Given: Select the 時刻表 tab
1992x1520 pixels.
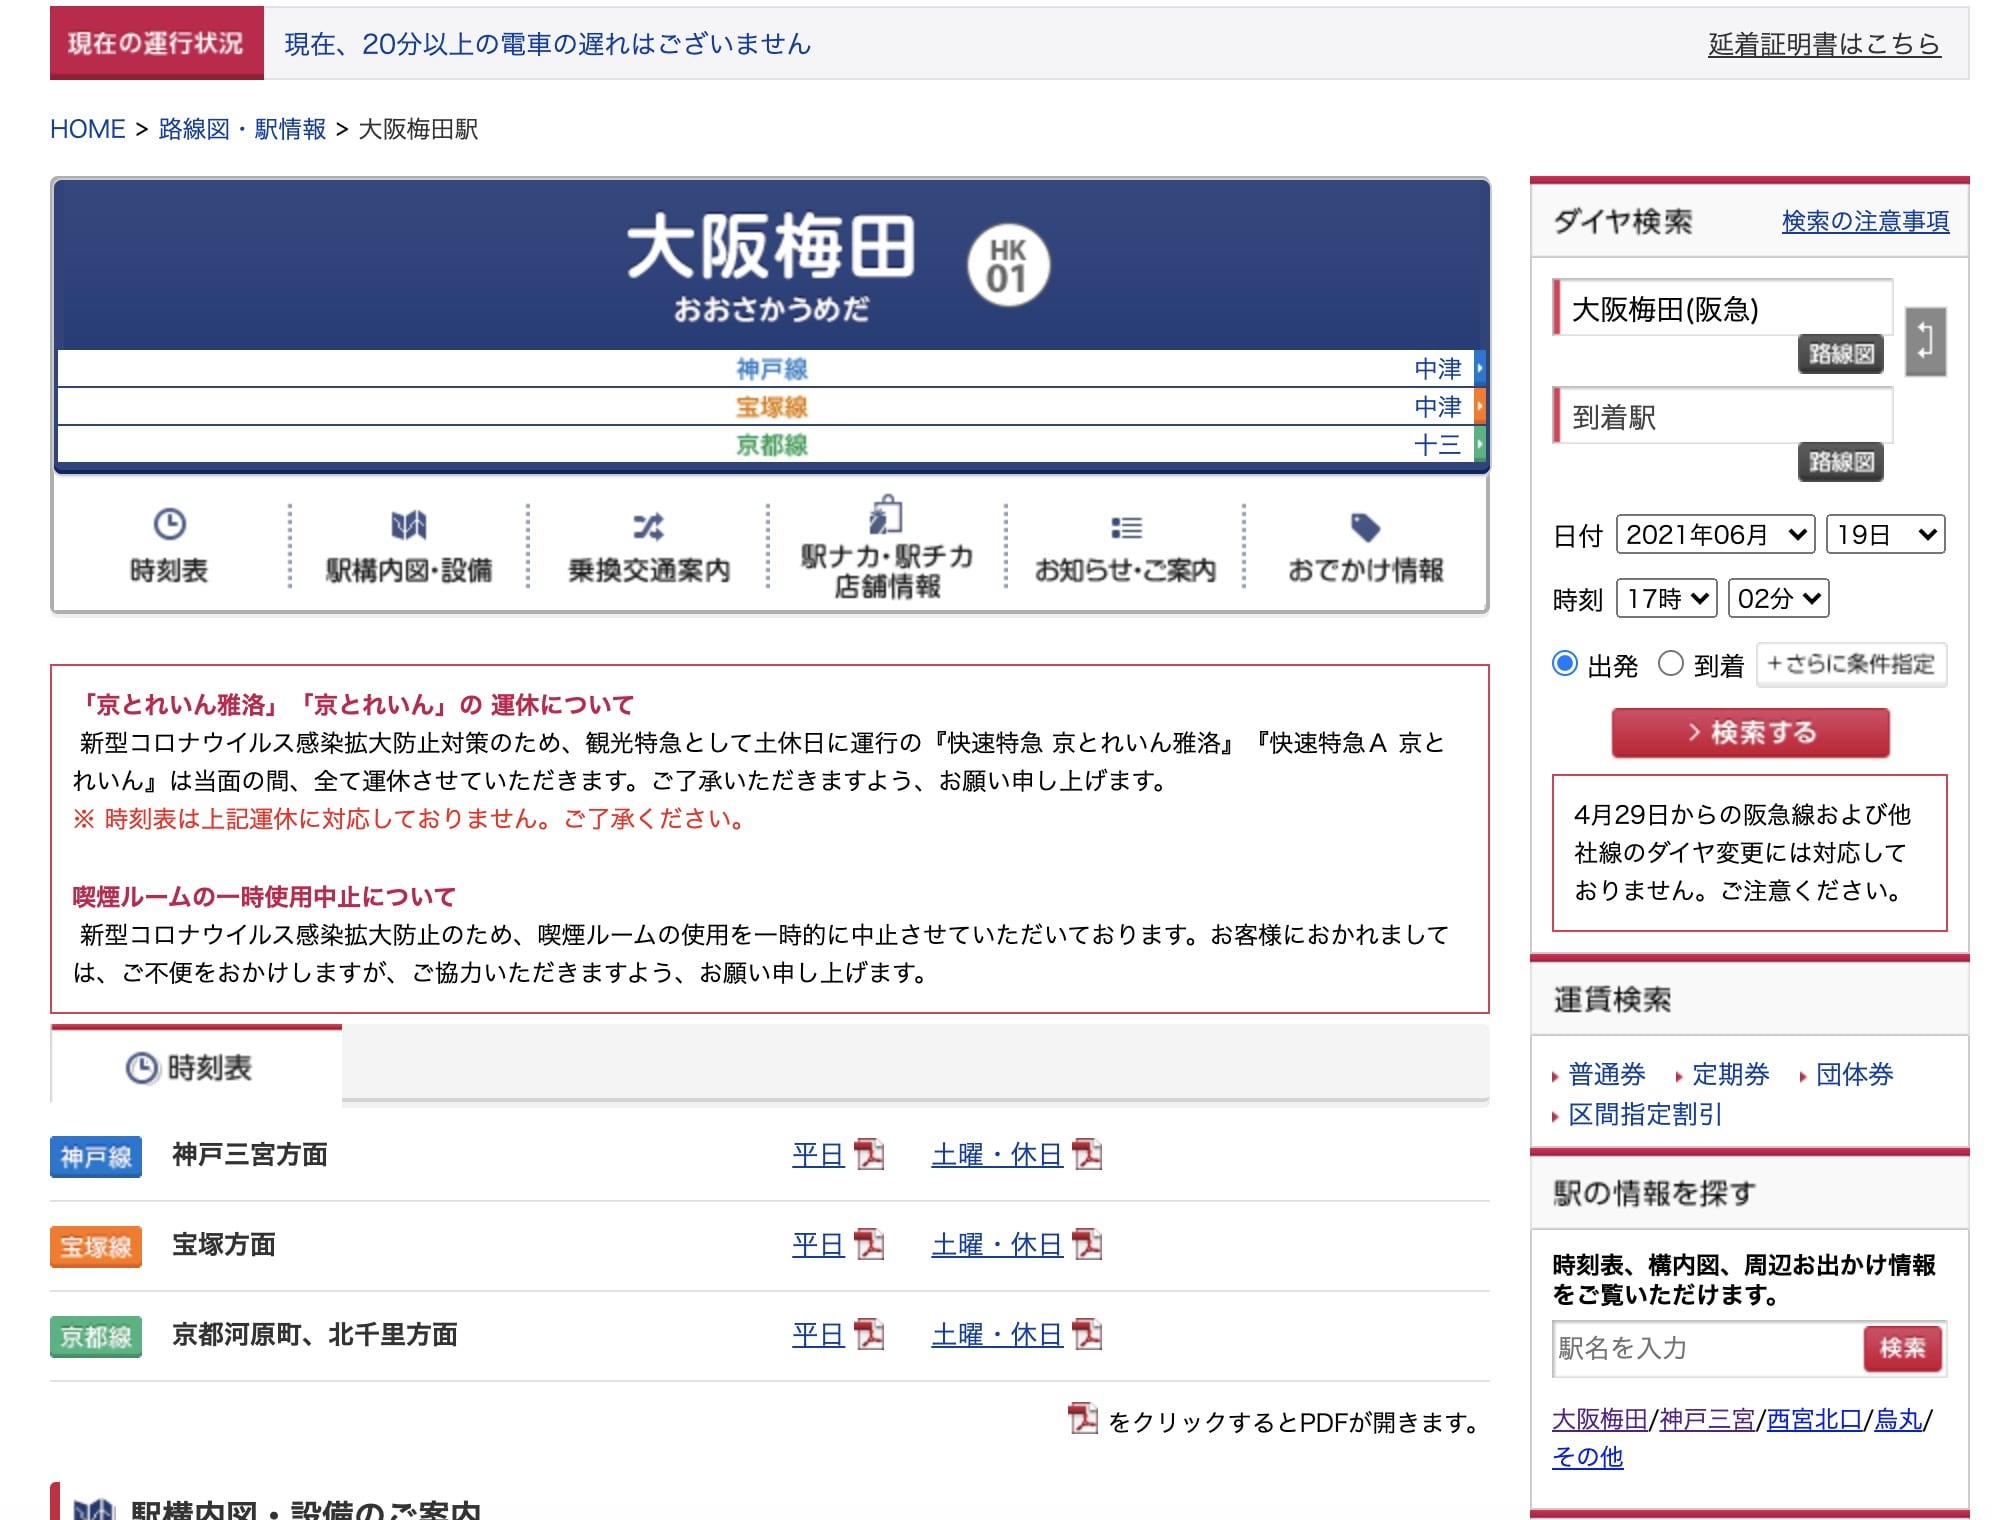Looking at the screenshot, I should click(x=196, y=1067).
